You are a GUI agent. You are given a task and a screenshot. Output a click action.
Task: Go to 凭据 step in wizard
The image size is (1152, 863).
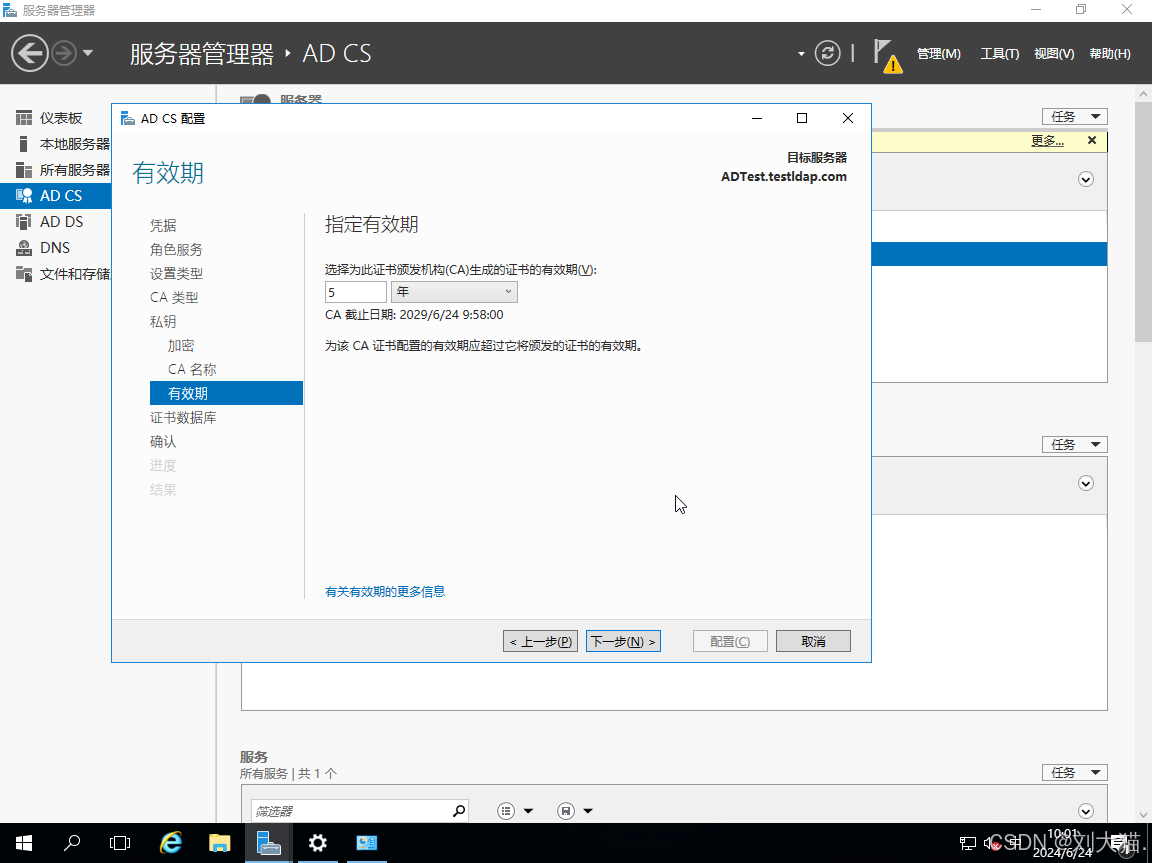(163, 225)
